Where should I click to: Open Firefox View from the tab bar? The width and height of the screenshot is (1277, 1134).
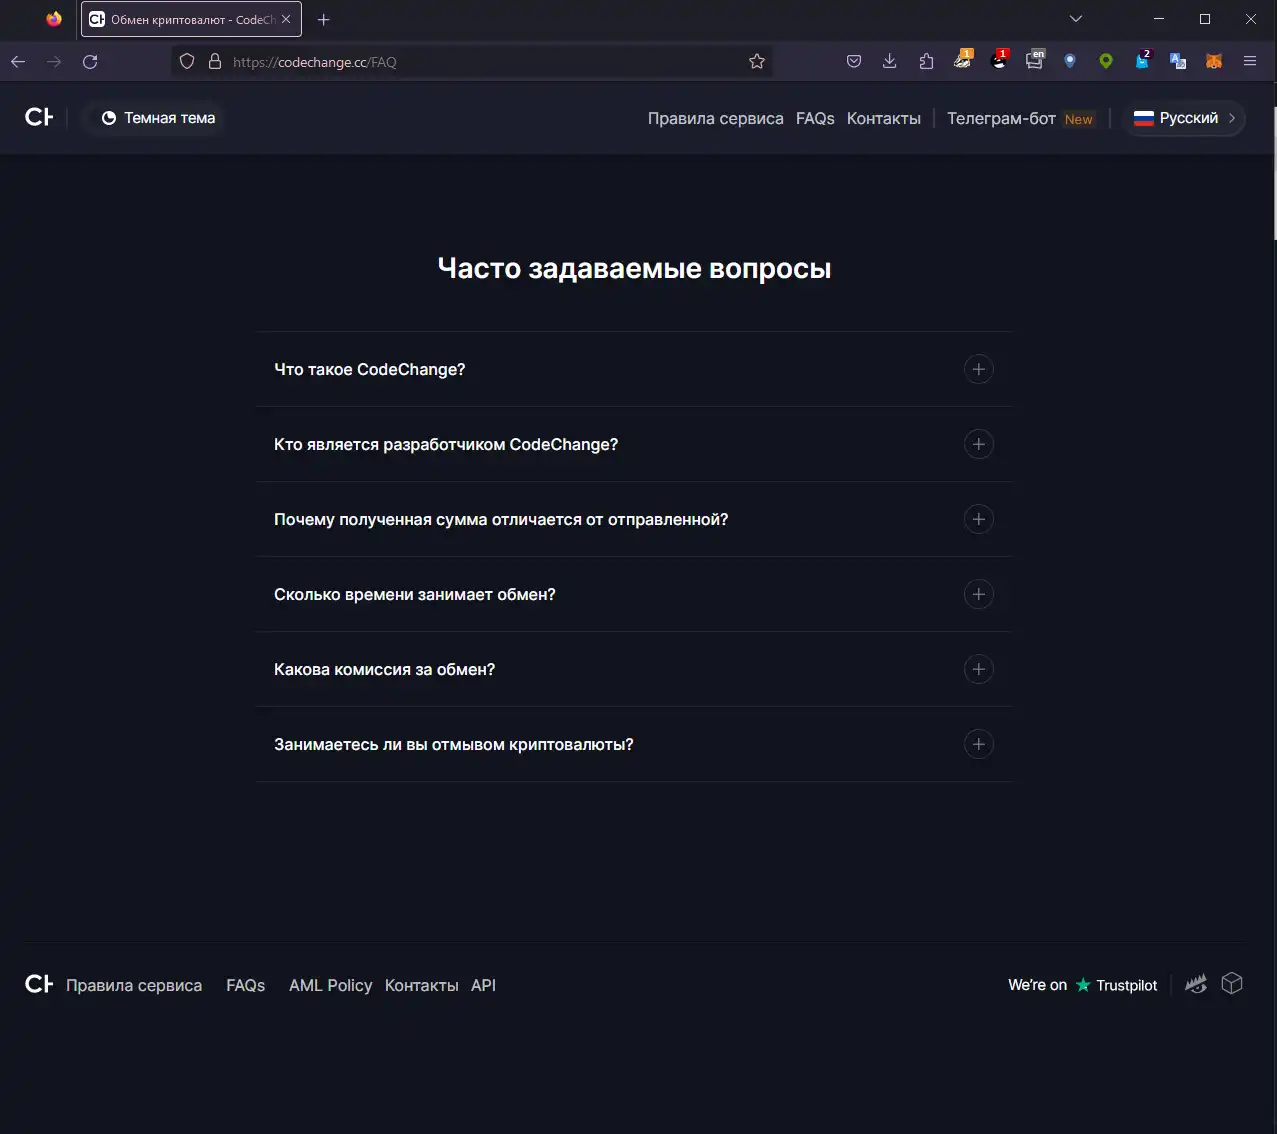point(54,19)
